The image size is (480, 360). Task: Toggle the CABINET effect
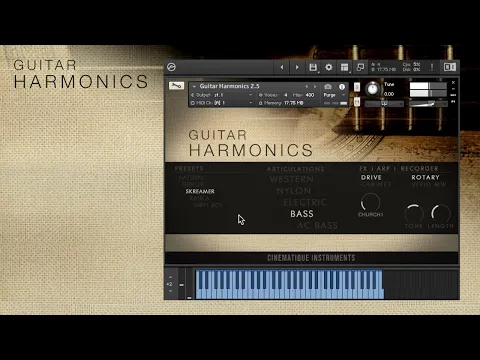[x=376, y=184]
